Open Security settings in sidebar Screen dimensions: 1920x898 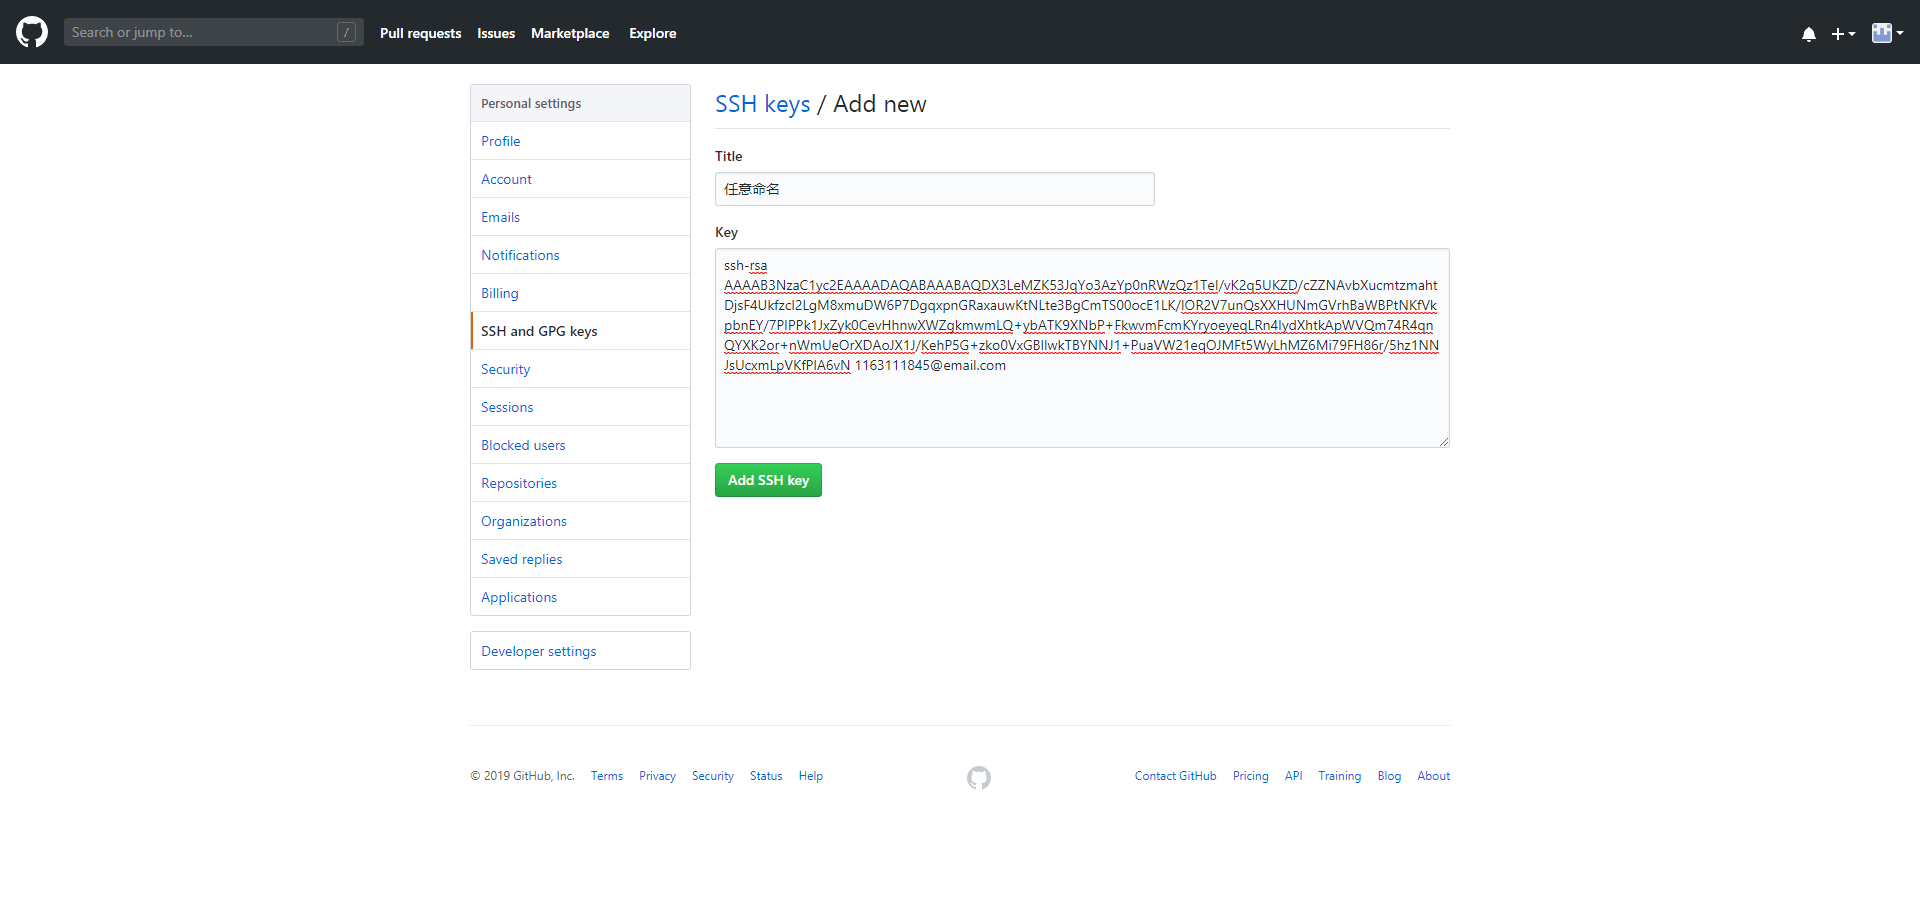click(x=580, y=369)
